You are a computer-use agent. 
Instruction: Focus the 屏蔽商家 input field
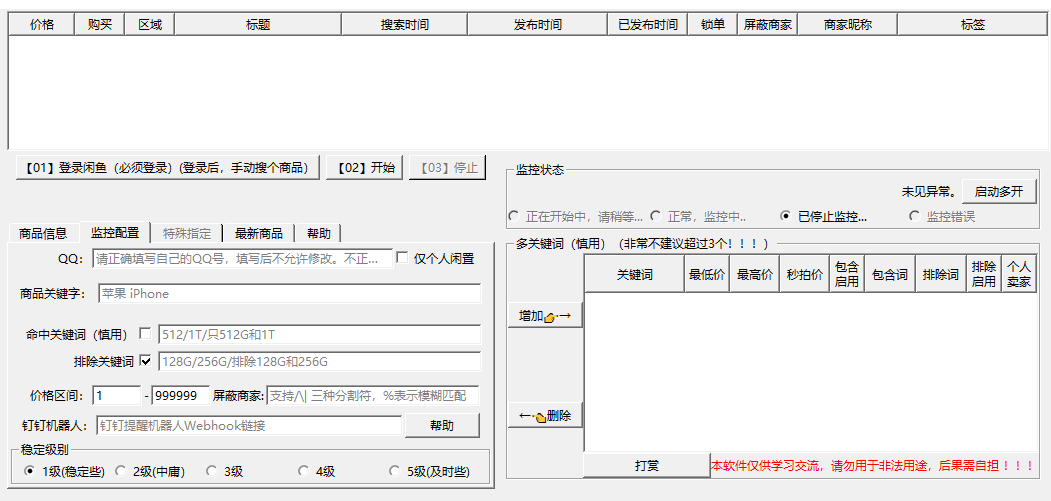pyautogui.click(x=373, y=396)
